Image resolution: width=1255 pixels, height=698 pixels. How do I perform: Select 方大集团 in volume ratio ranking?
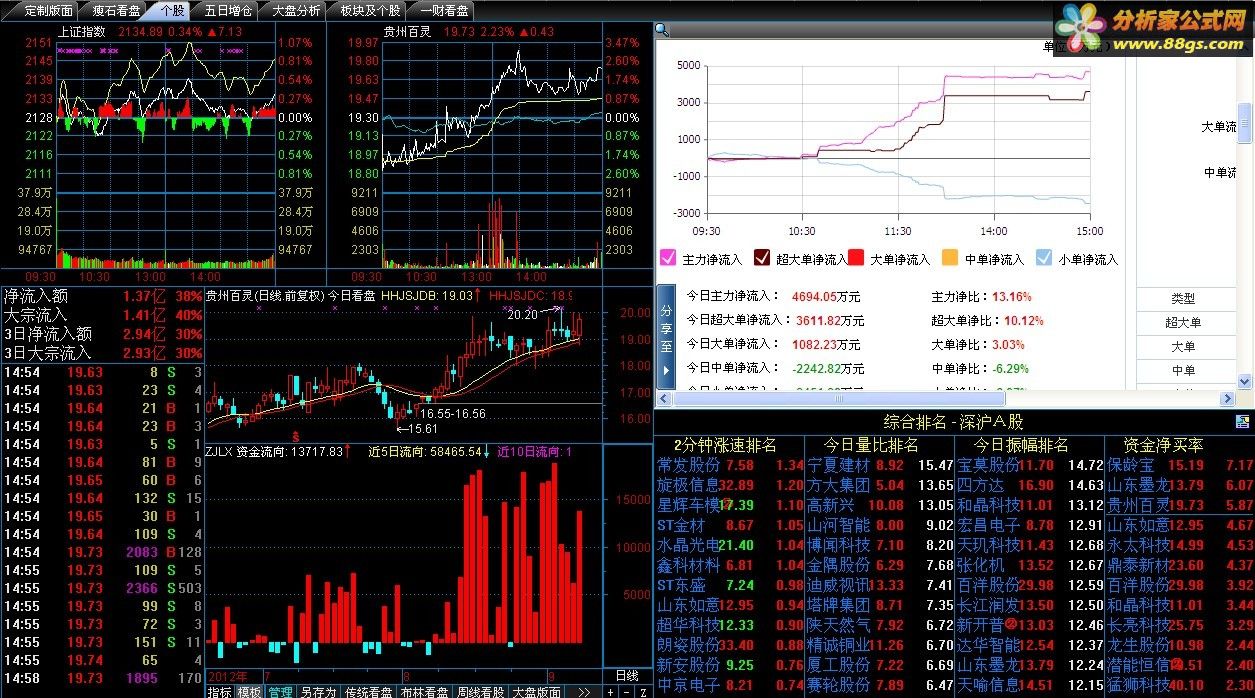point(838,485)
